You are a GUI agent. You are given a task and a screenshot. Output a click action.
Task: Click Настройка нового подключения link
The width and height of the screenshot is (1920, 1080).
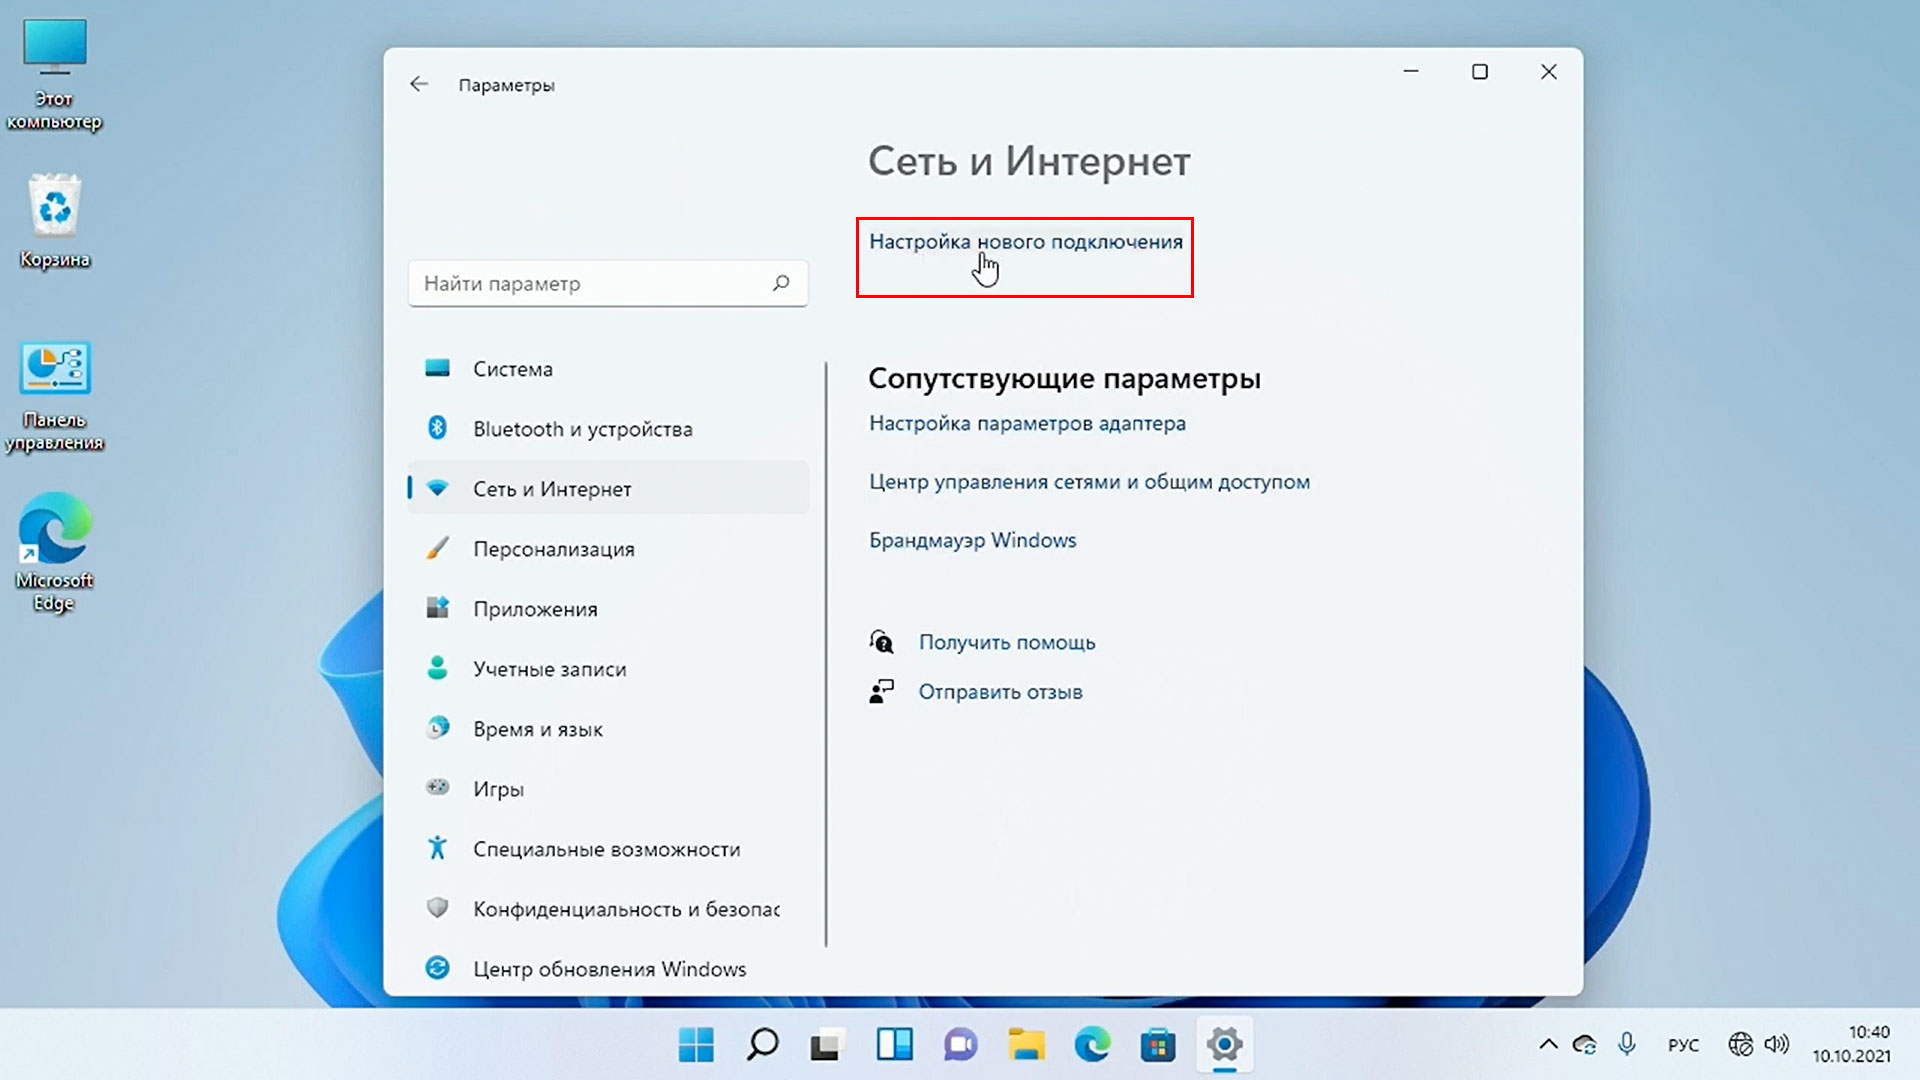(1025, 242)
